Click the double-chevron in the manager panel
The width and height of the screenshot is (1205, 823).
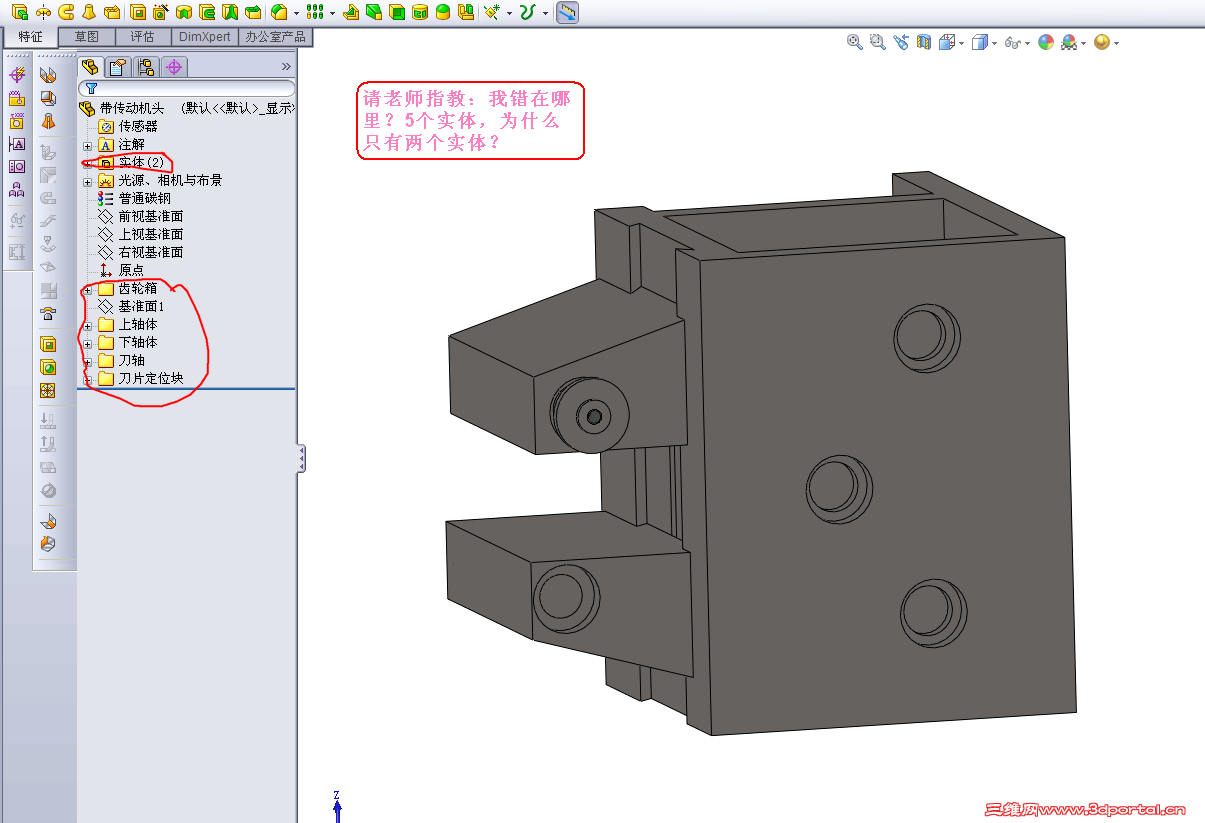[286, 67]
